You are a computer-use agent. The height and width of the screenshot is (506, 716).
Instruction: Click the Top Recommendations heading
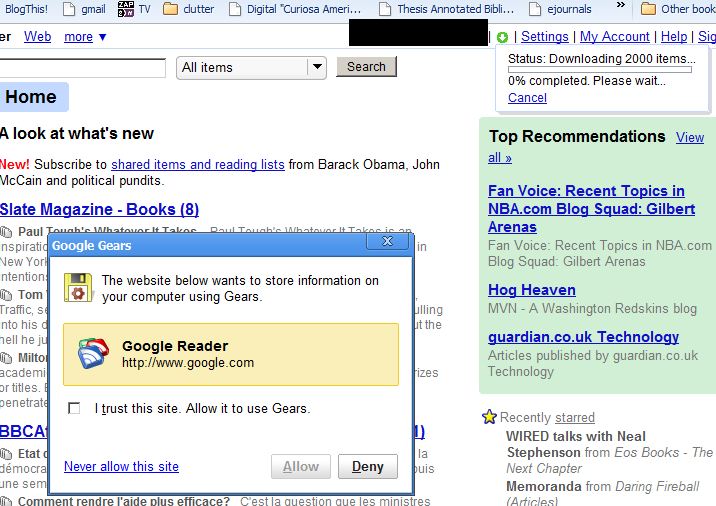click(x=577, y=137)
